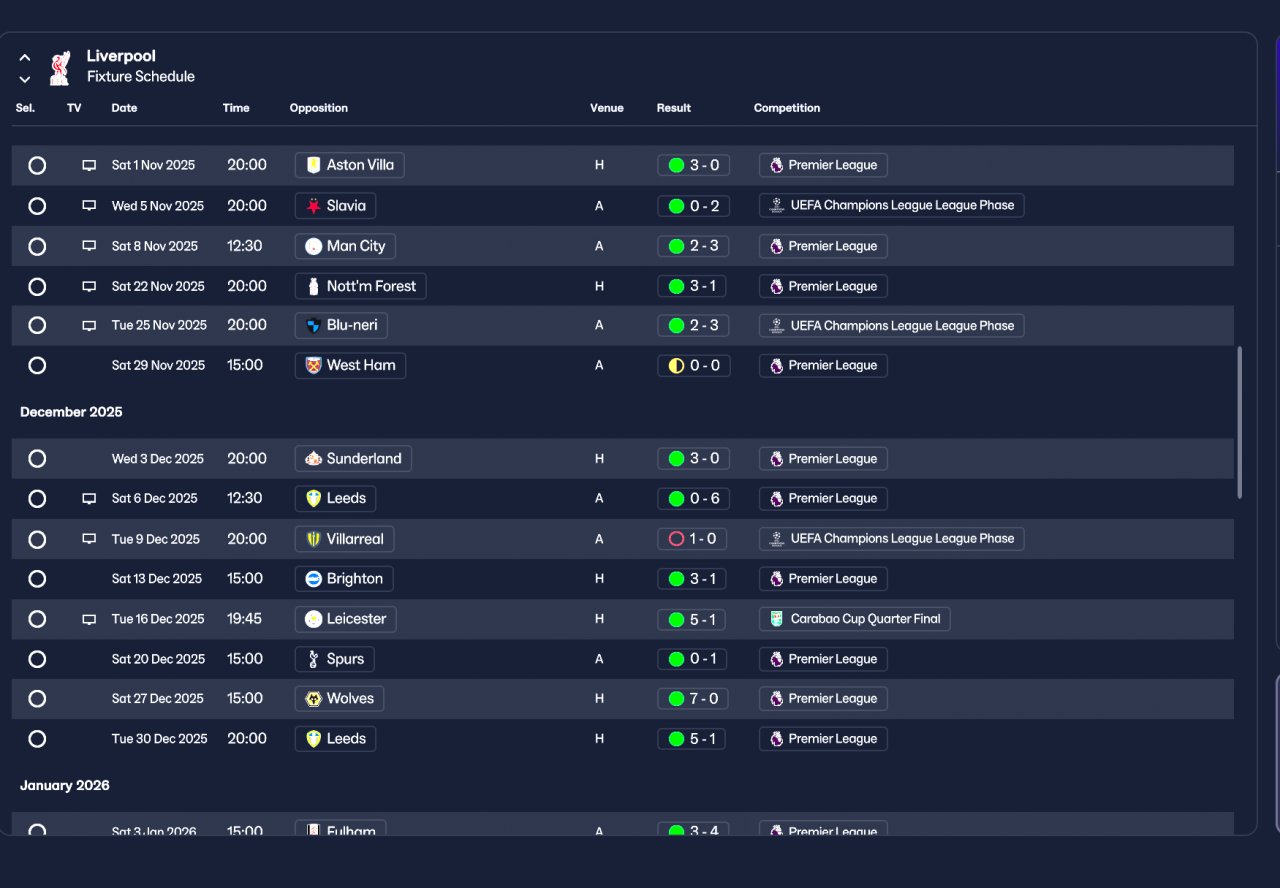1280x888 pixels.
Task: Click TV icon on Sat 1 Nov row
Action: click(89, 165)
